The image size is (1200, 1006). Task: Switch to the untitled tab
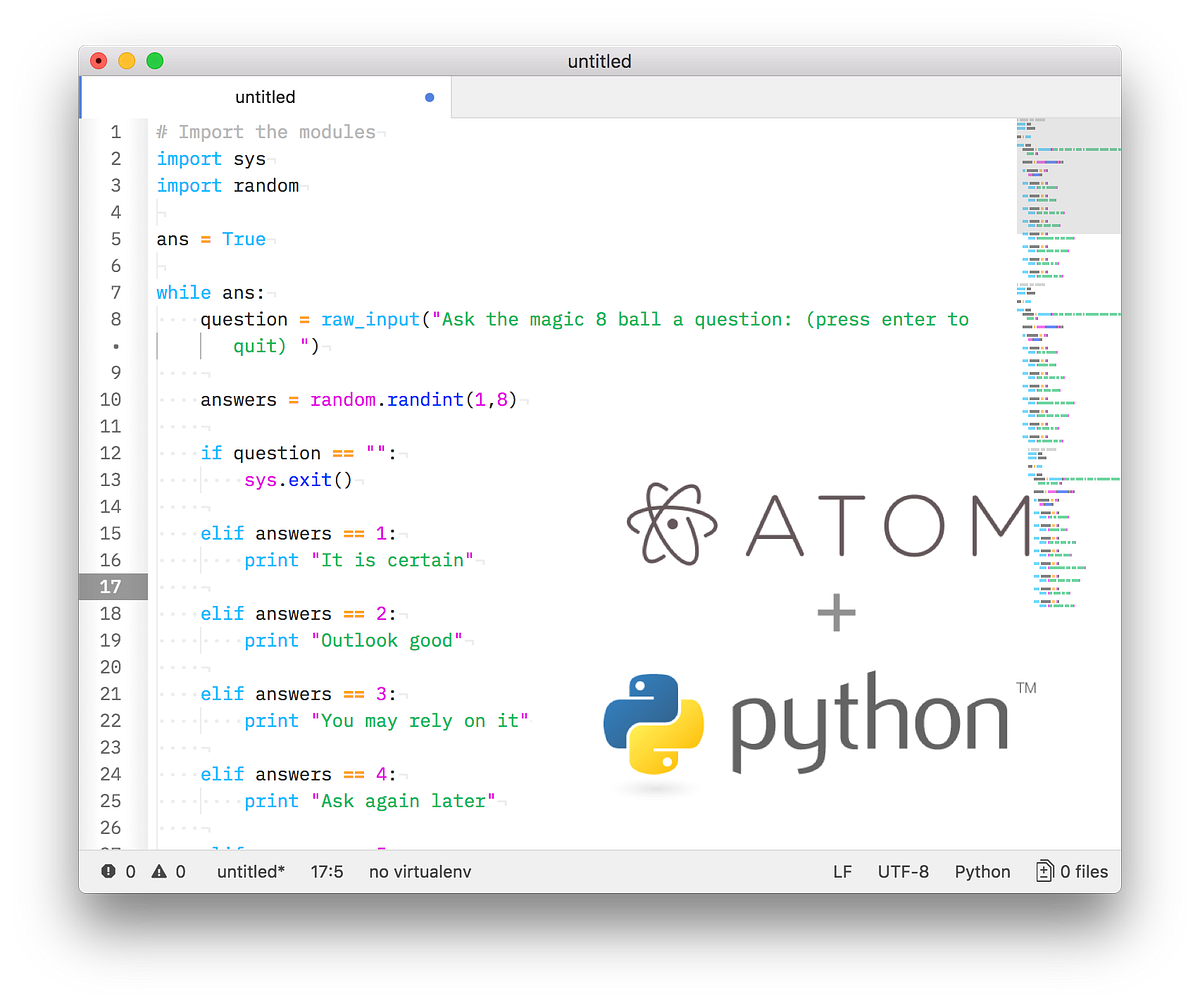(265, 97)
